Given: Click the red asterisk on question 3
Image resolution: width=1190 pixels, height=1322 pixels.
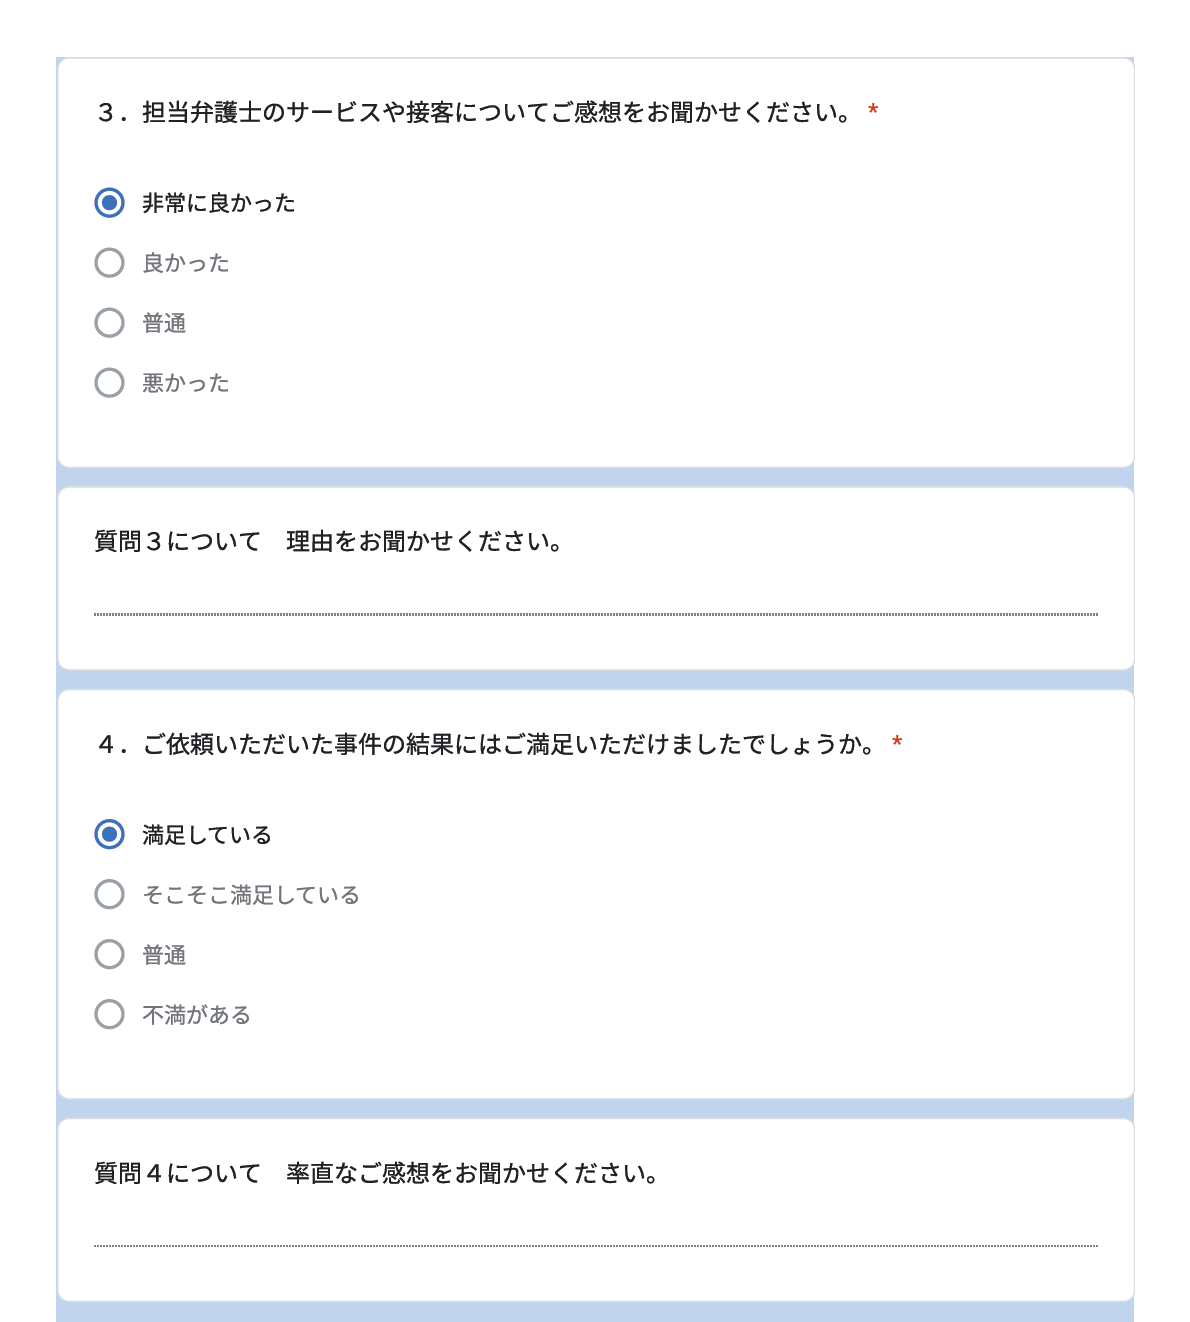Looking at the screenshot, I should 873,111.
